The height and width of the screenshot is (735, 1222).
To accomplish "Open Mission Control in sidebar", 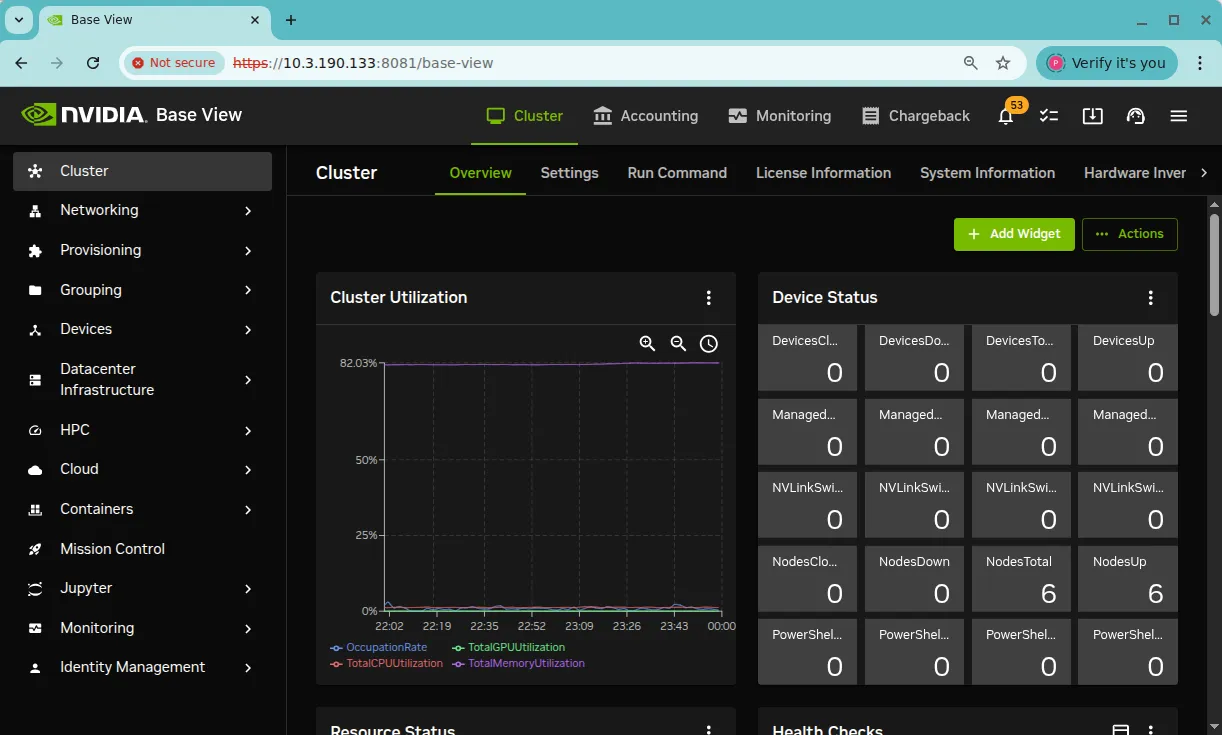I will point(142,549).
